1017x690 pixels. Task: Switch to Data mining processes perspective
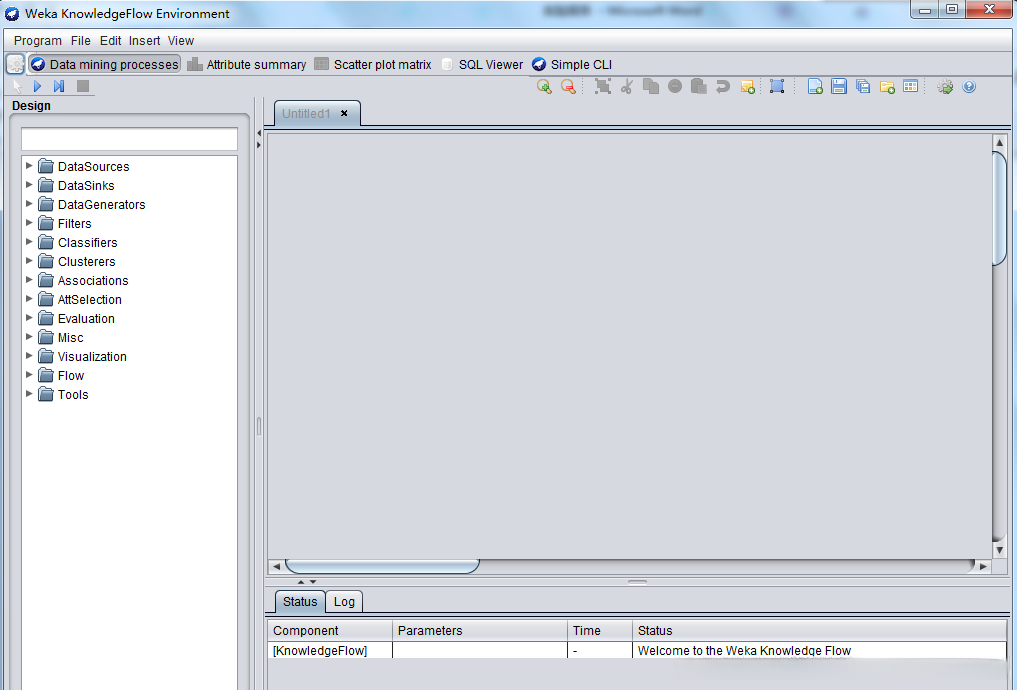tap(104, 64)
